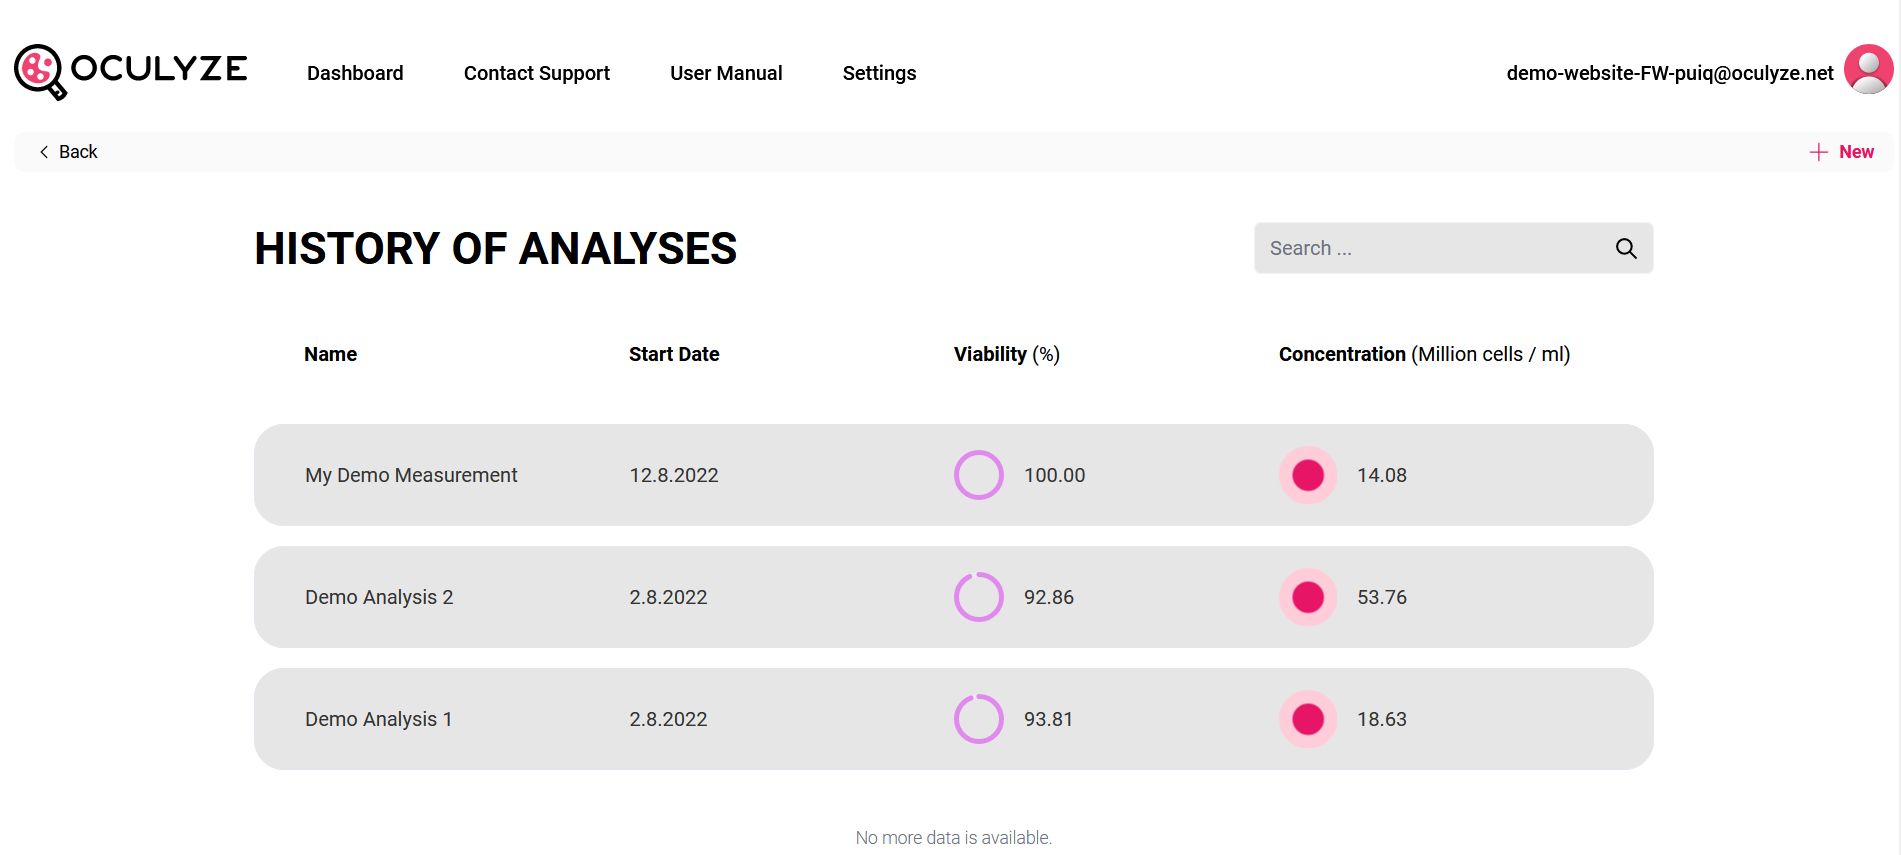Screen dimensions: 1901x855
Task: Click the search magnifier icon
Action: point(1626,248)
